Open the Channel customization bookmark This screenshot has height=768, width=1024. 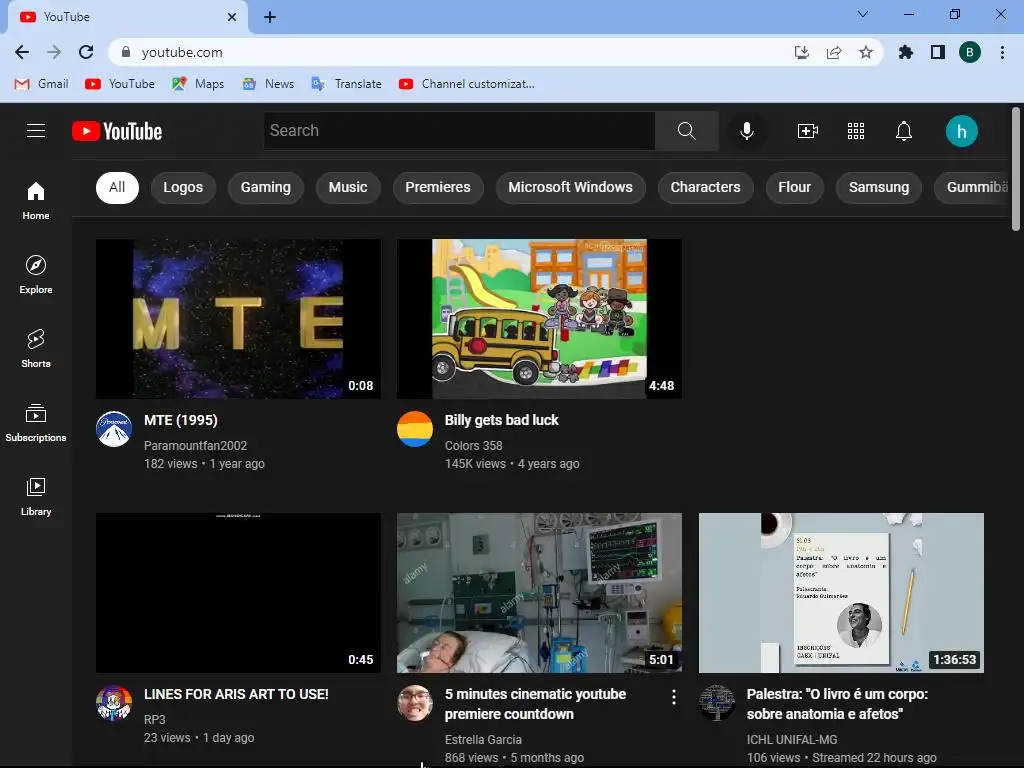point(467,84)
